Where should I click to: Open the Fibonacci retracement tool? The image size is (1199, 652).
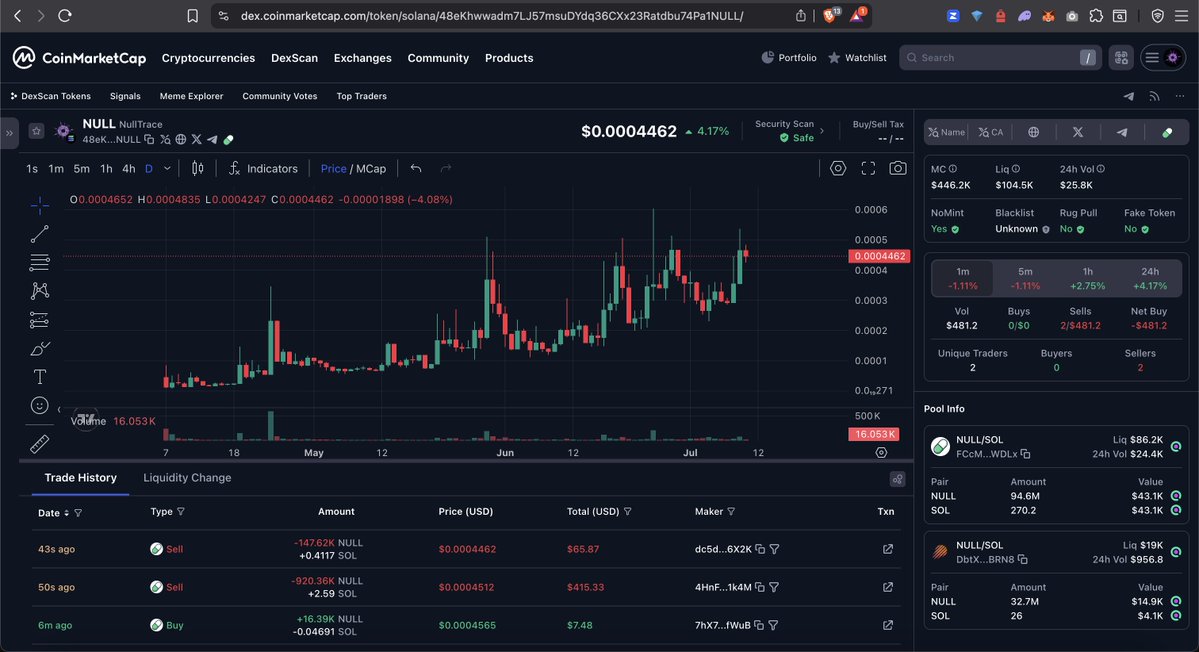[x=40, y=262]
